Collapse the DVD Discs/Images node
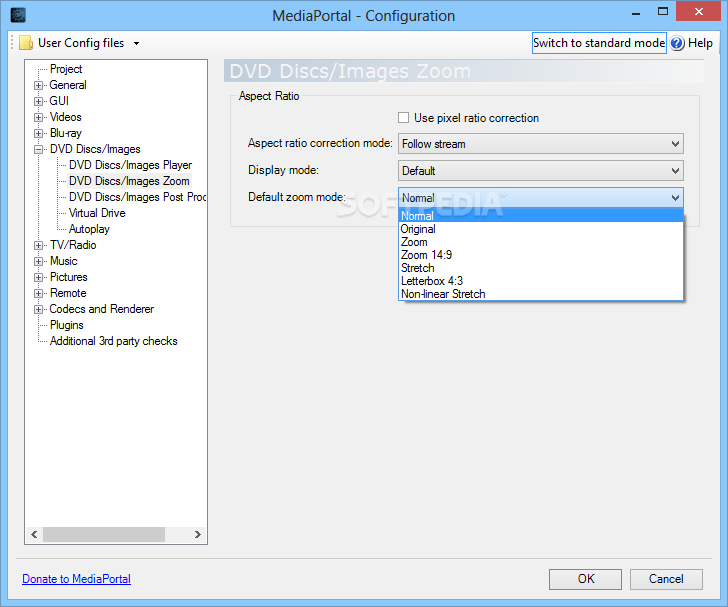The height and width of the screenshot is (607, 728). pos(39,150)
